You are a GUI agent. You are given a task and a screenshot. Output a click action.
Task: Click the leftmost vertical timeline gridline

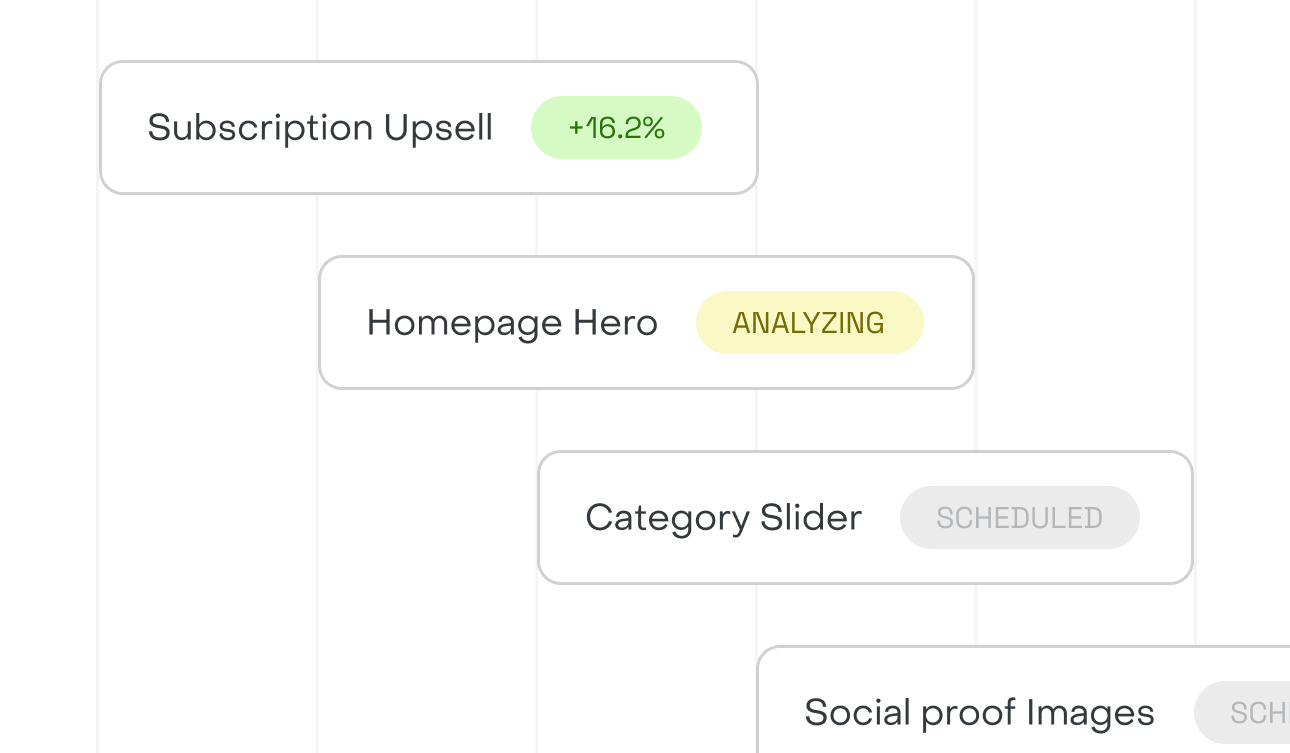pyautogui.click(x=98, y=400)
